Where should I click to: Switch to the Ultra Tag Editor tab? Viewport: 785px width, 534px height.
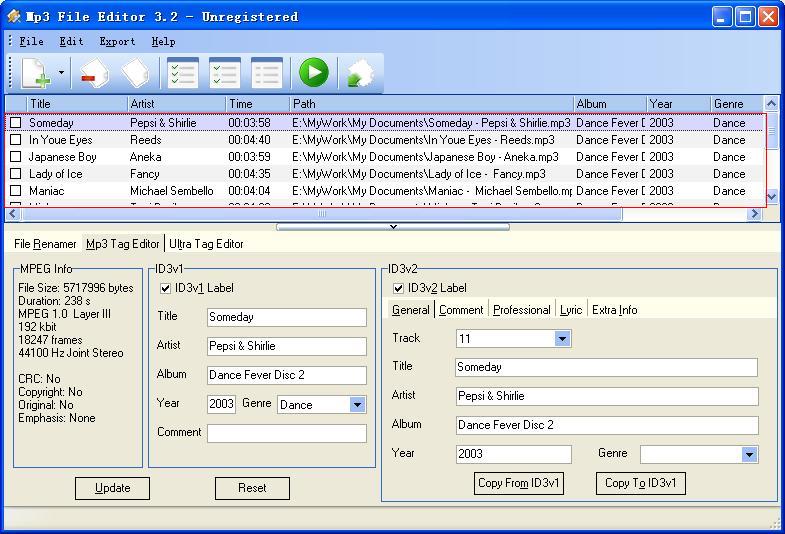coord(206,244)
